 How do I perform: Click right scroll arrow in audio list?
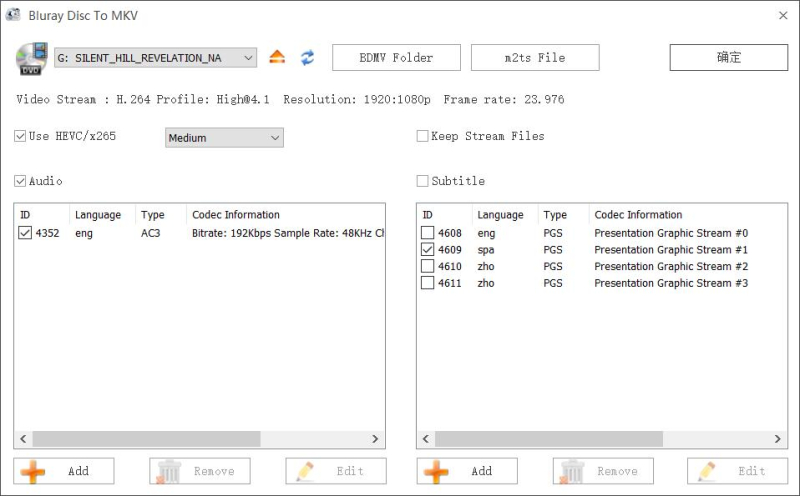coord(376,439)
